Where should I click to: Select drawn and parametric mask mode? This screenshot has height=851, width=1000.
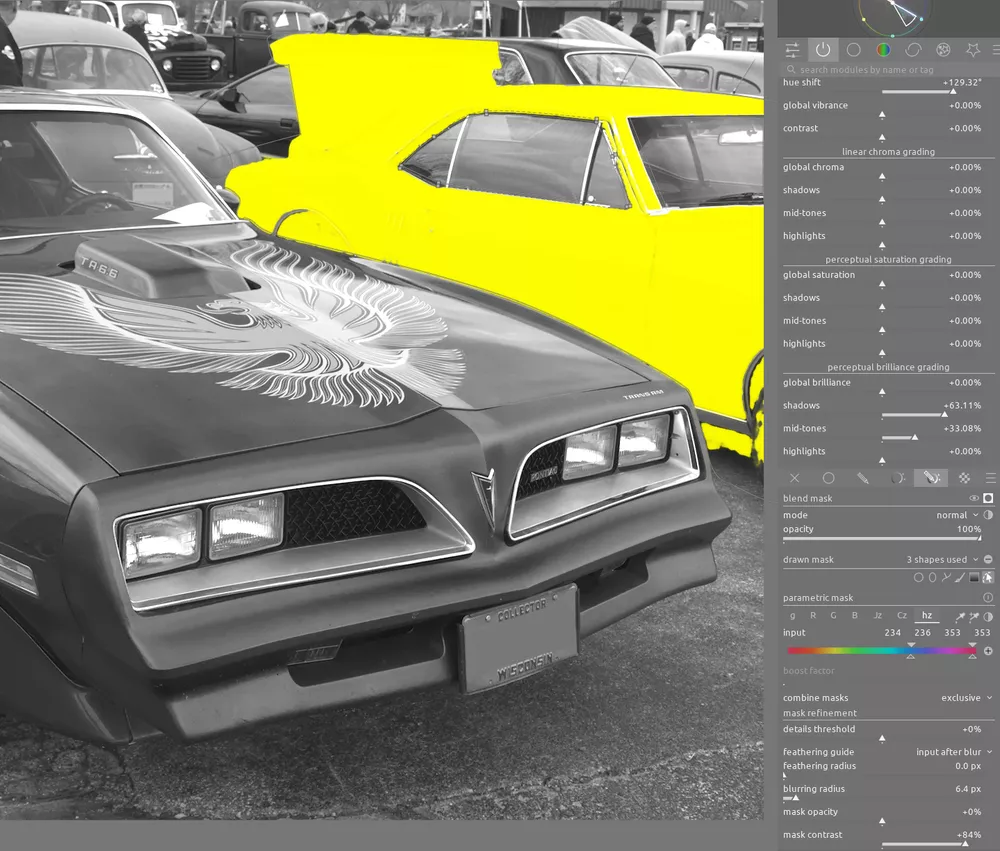coord(931,478)
